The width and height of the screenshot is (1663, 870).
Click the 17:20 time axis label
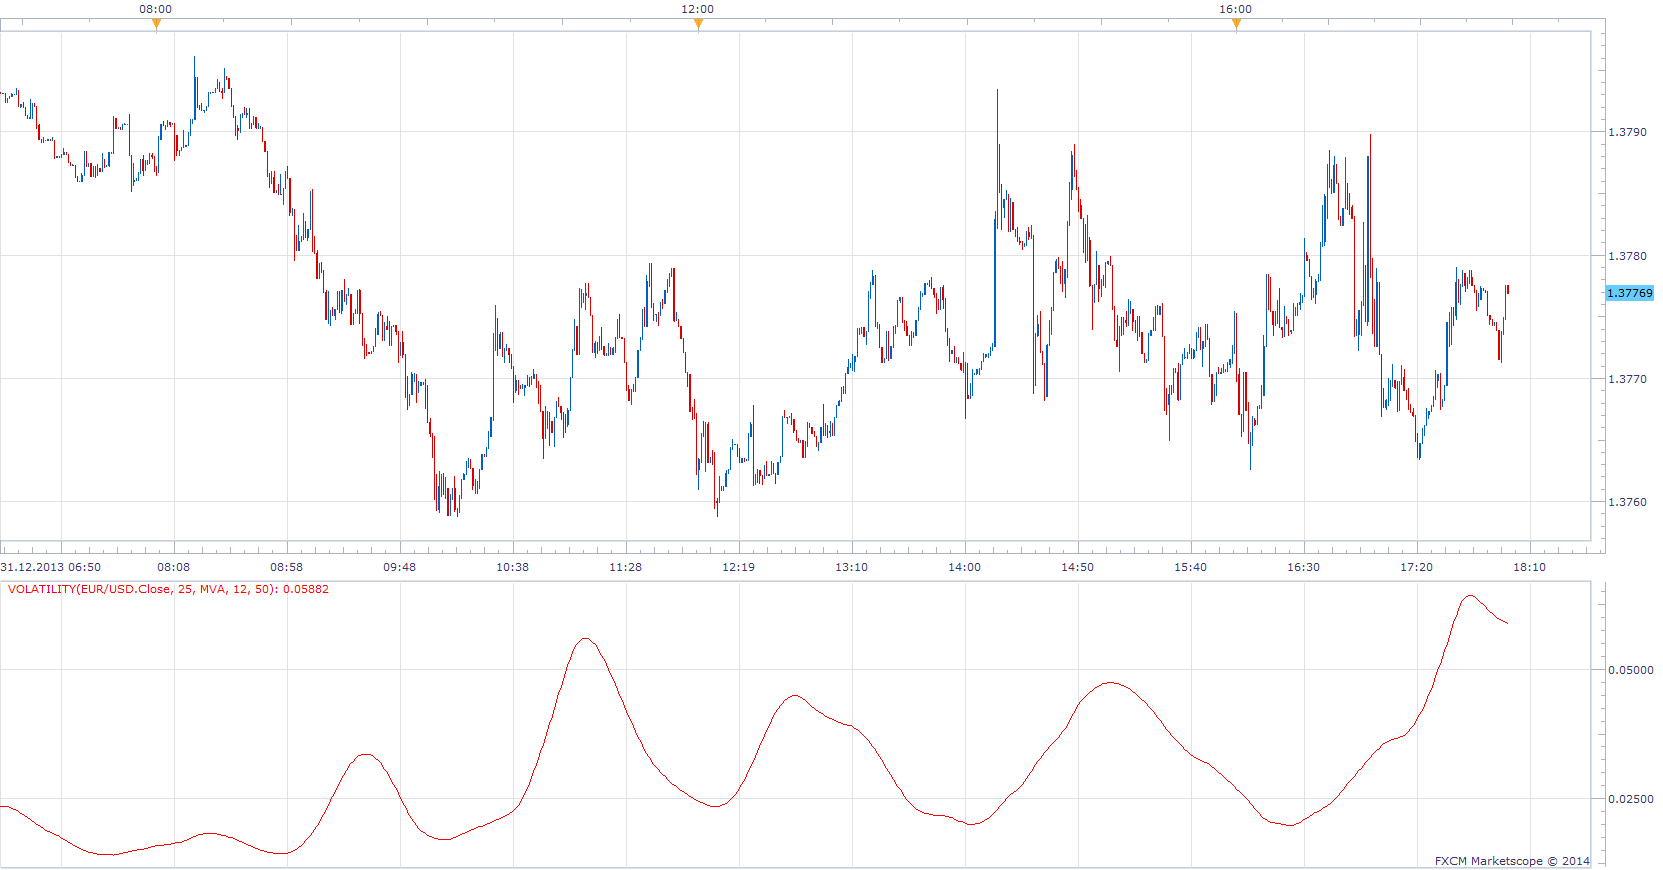coord(1417,567)
